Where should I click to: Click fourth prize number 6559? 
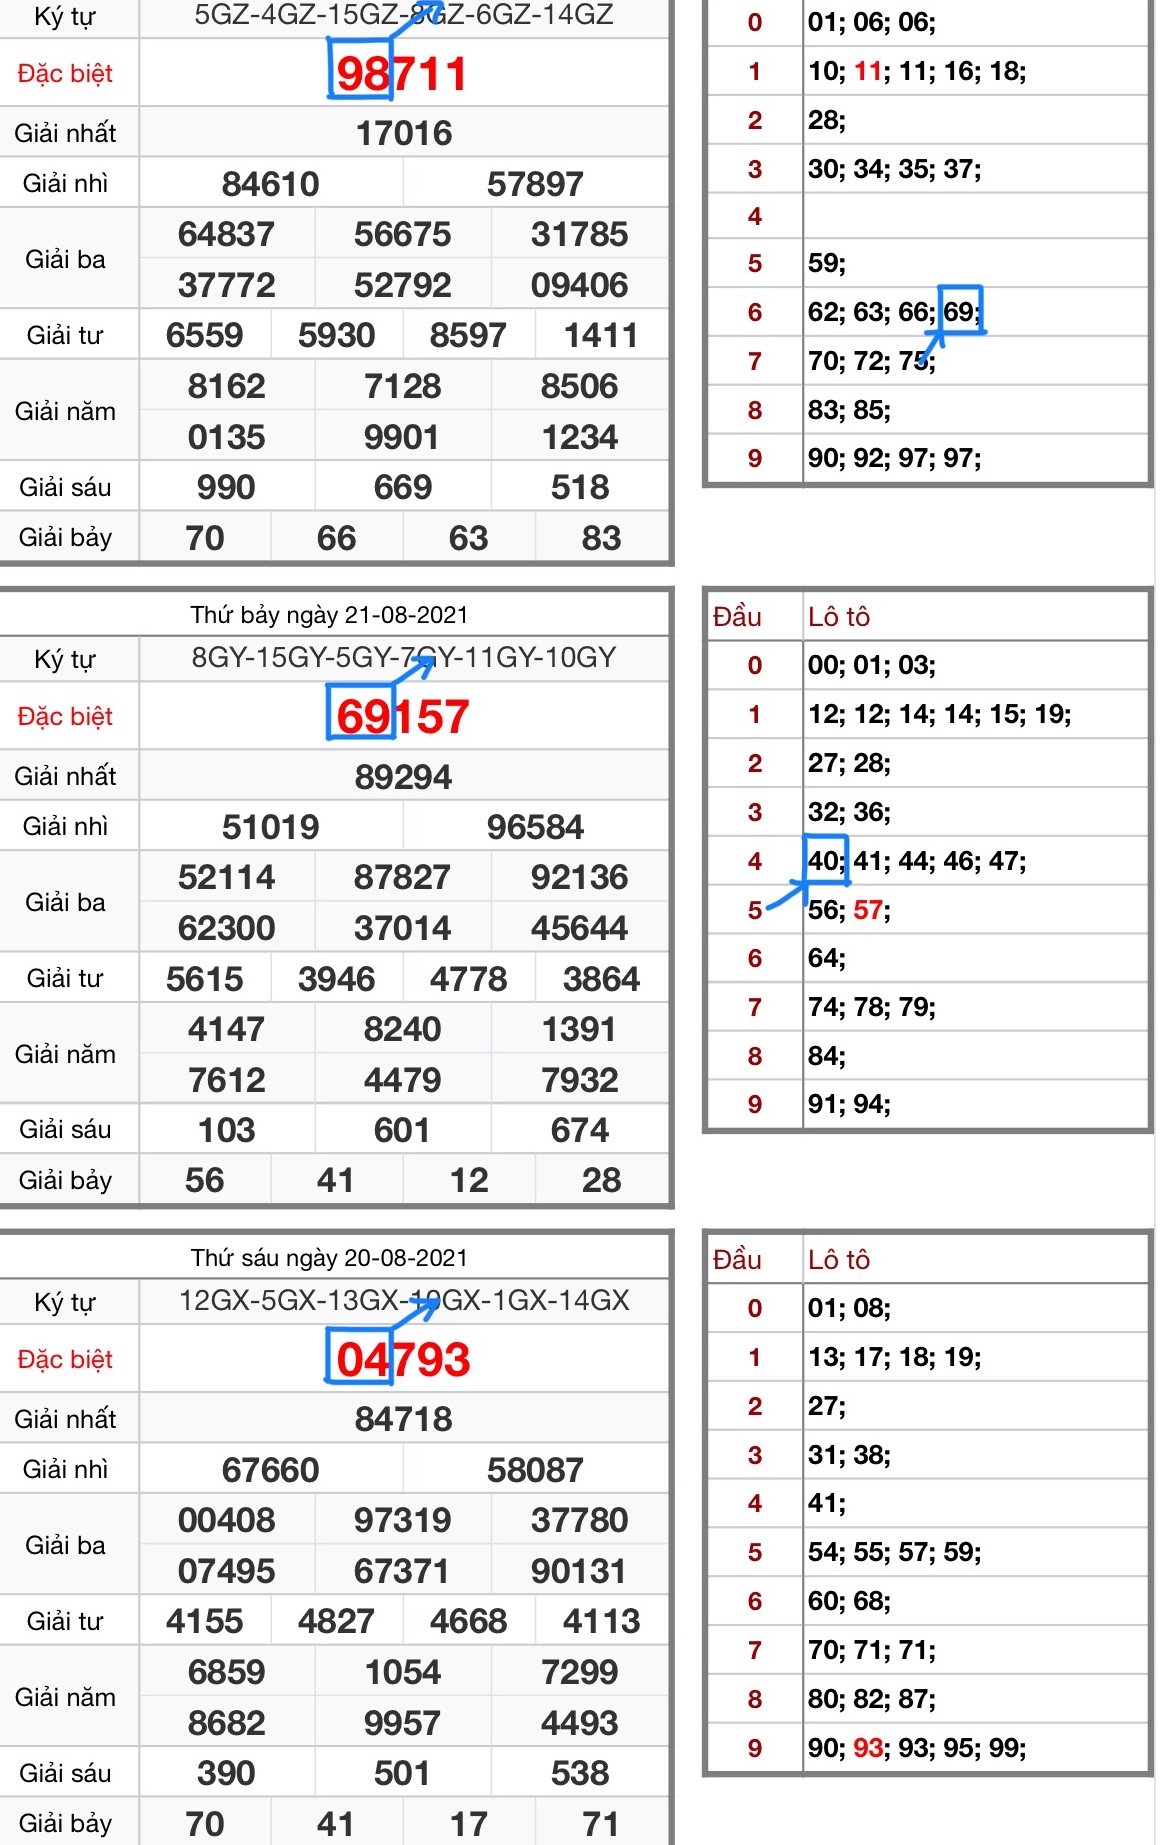205,335
